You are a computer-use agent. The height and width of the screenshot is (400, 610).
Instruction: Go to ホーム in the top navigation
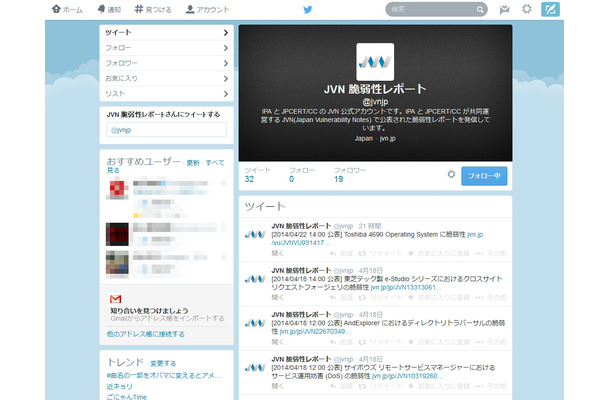click(x=66, y=9)
